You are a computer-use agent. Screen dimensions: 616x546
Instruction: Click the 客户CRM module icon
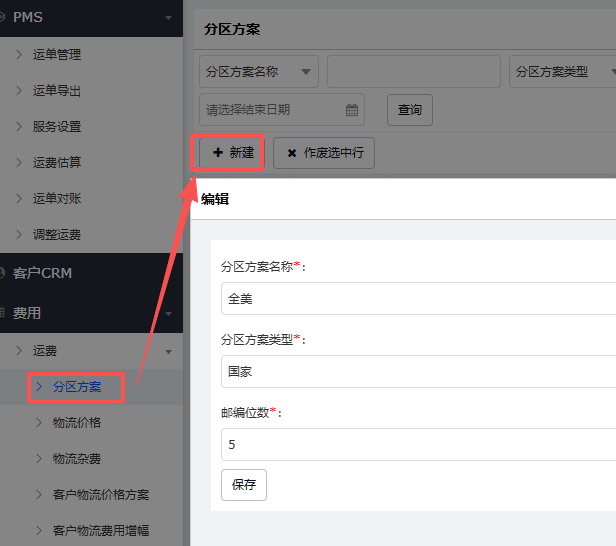point(3,273)
